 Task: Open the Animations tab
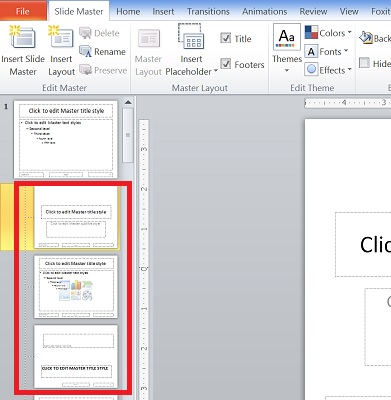point(264,12)
